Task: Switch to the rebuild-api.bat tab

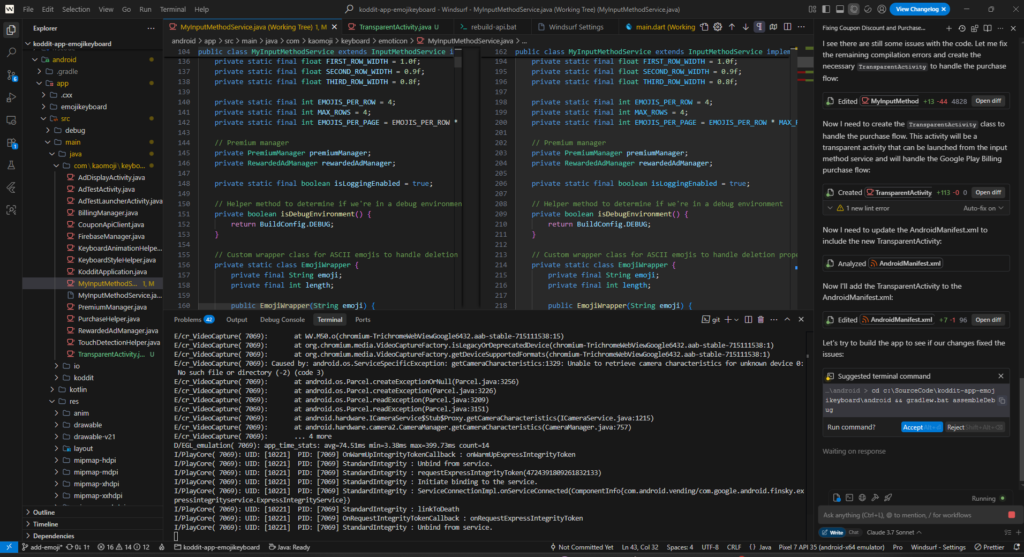Action: (493, 27)
